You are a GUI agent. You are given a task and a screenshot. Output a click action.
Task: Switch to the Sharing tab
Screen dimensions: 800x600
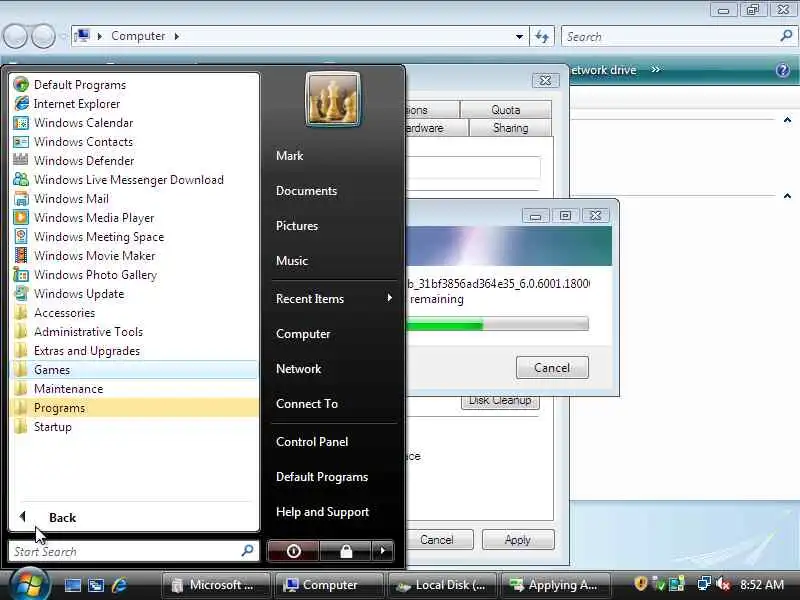[x=510, y=128]
